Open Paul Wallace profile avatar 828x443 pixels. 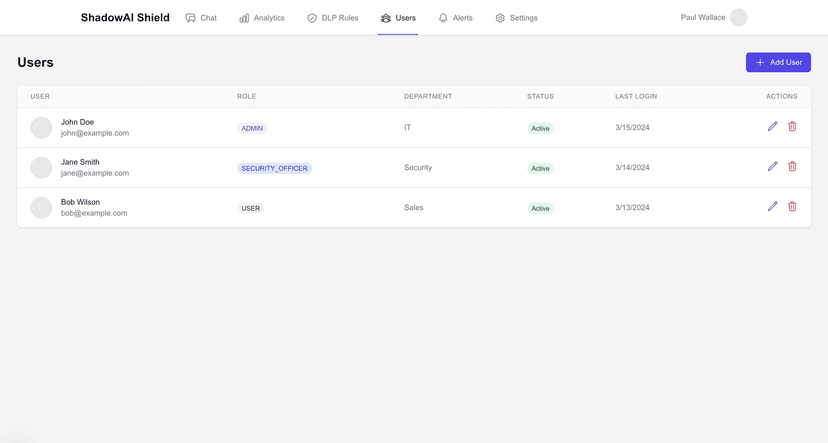coord(739,17)
